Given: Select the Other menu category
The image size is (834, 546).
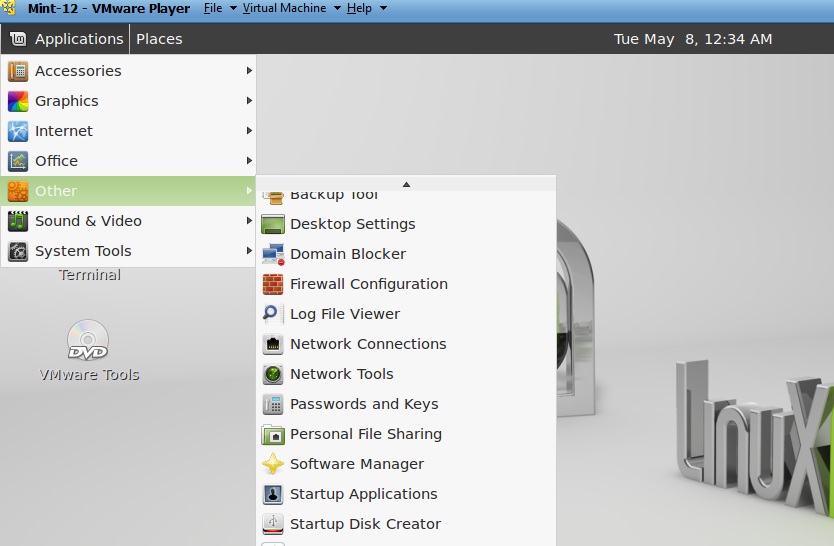Looking at the screenshot, I should coord(128,191).
